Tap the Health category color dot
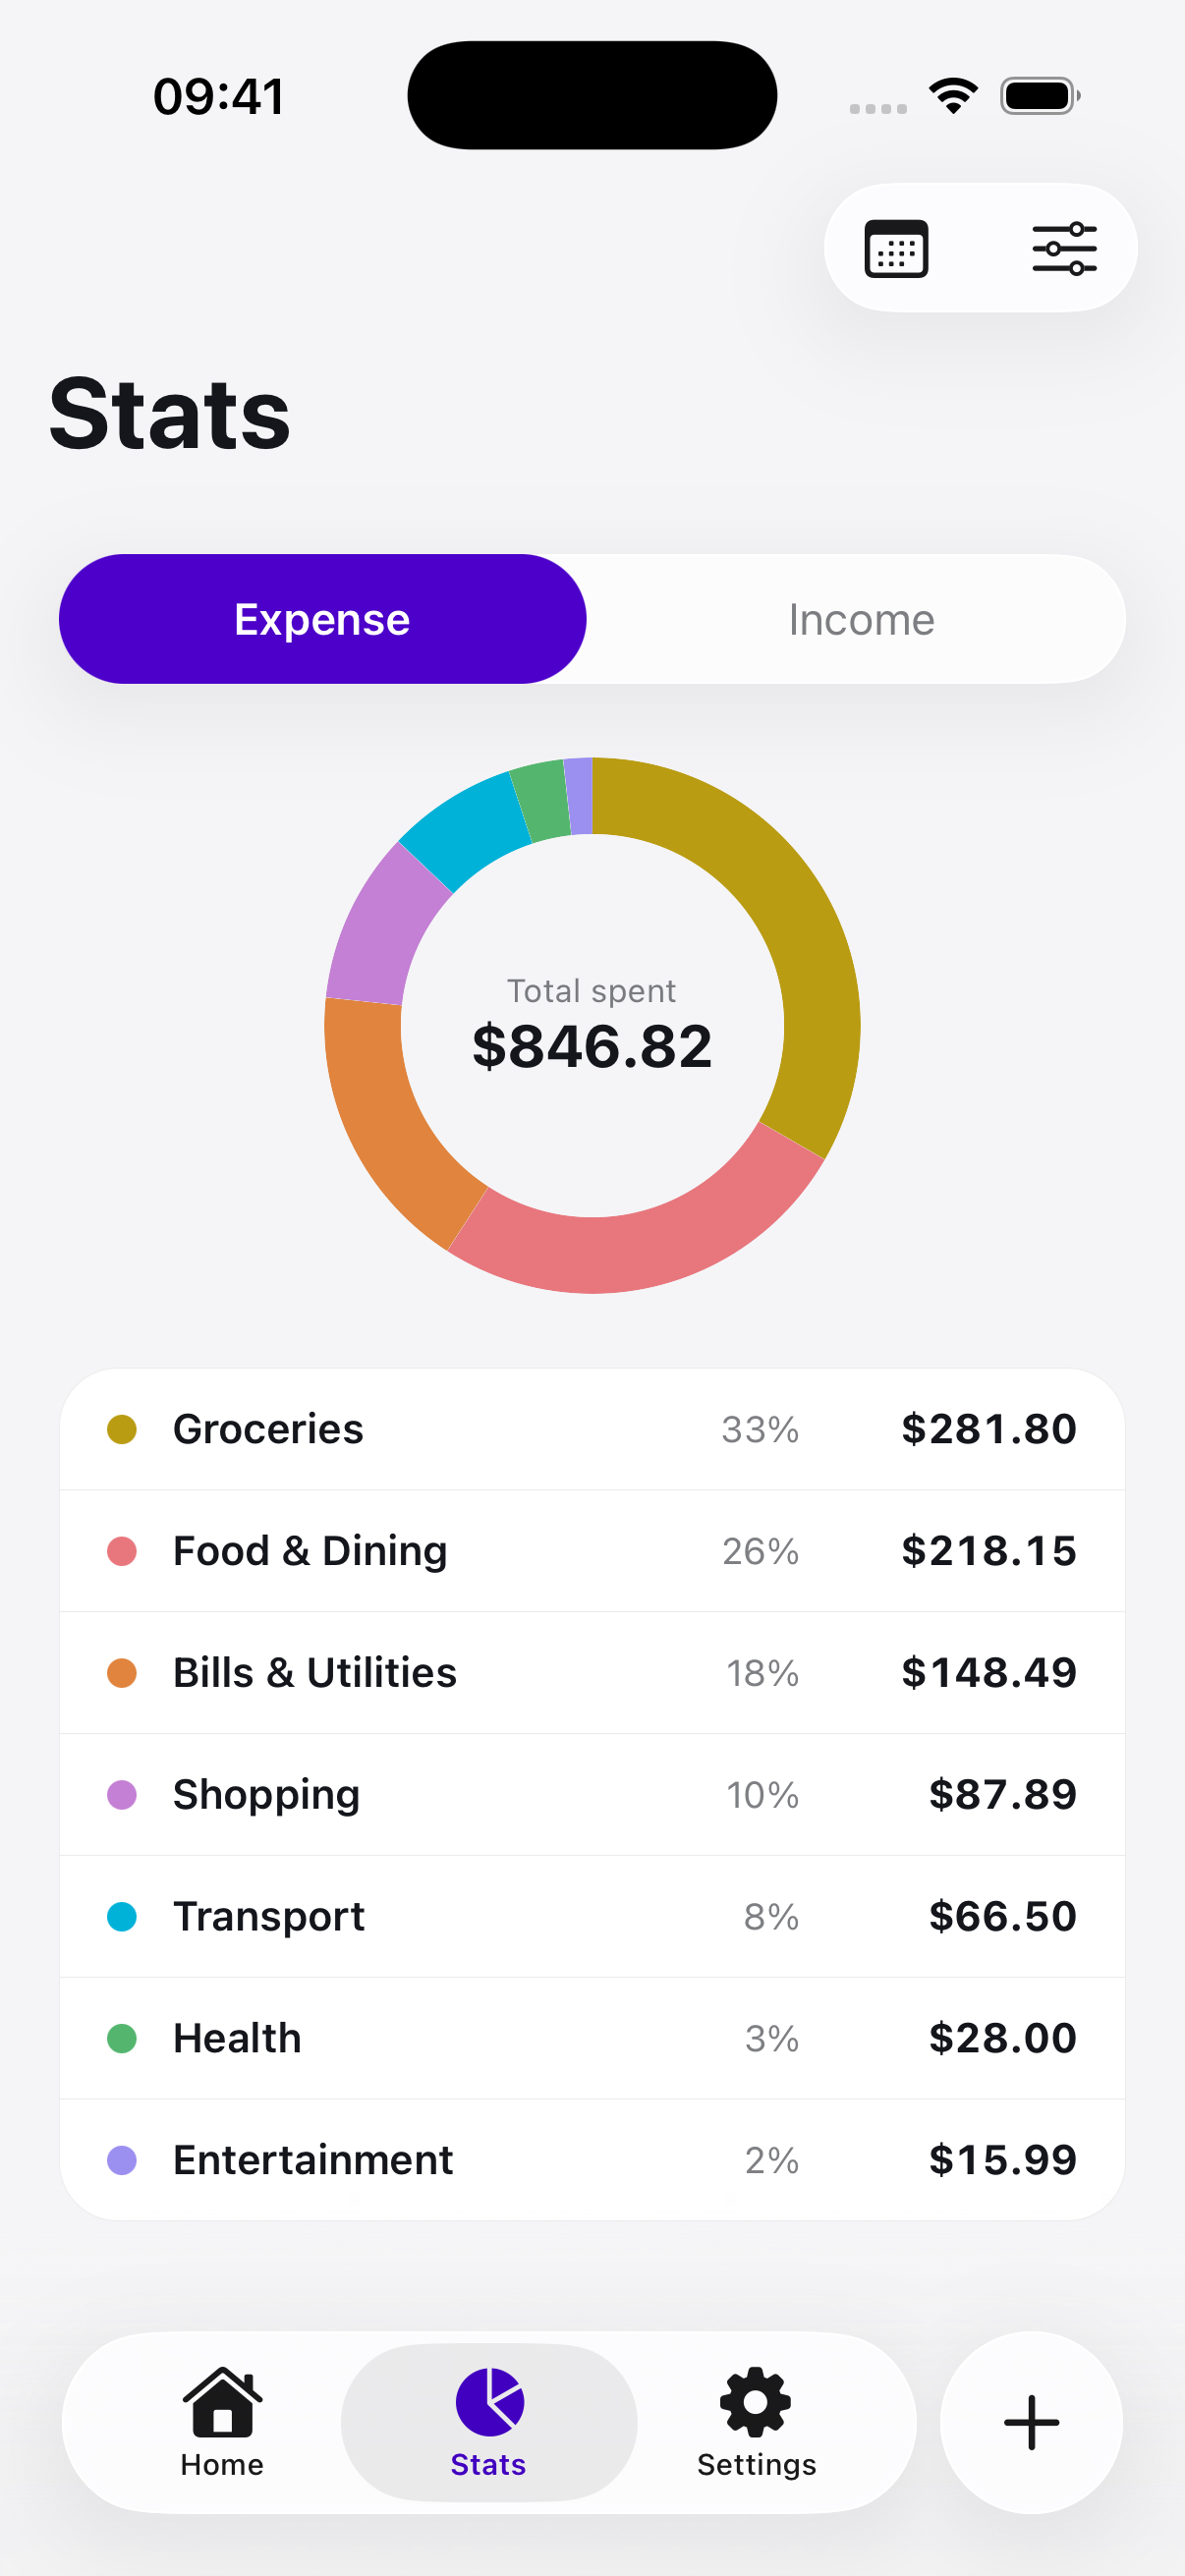 pos(122,2038)
